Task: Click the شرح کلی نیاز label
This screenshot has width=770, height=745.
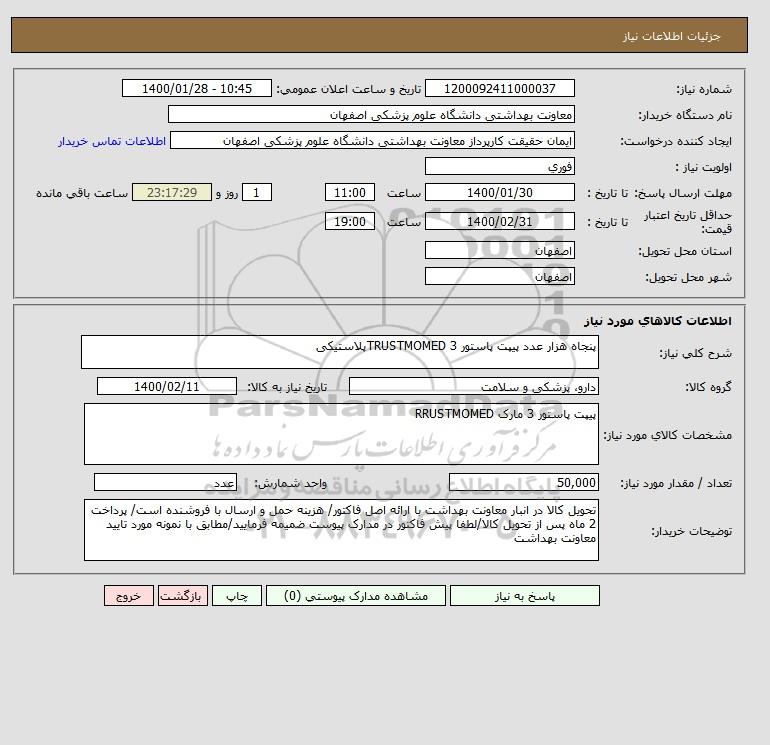Action: (x=695, y=353)
